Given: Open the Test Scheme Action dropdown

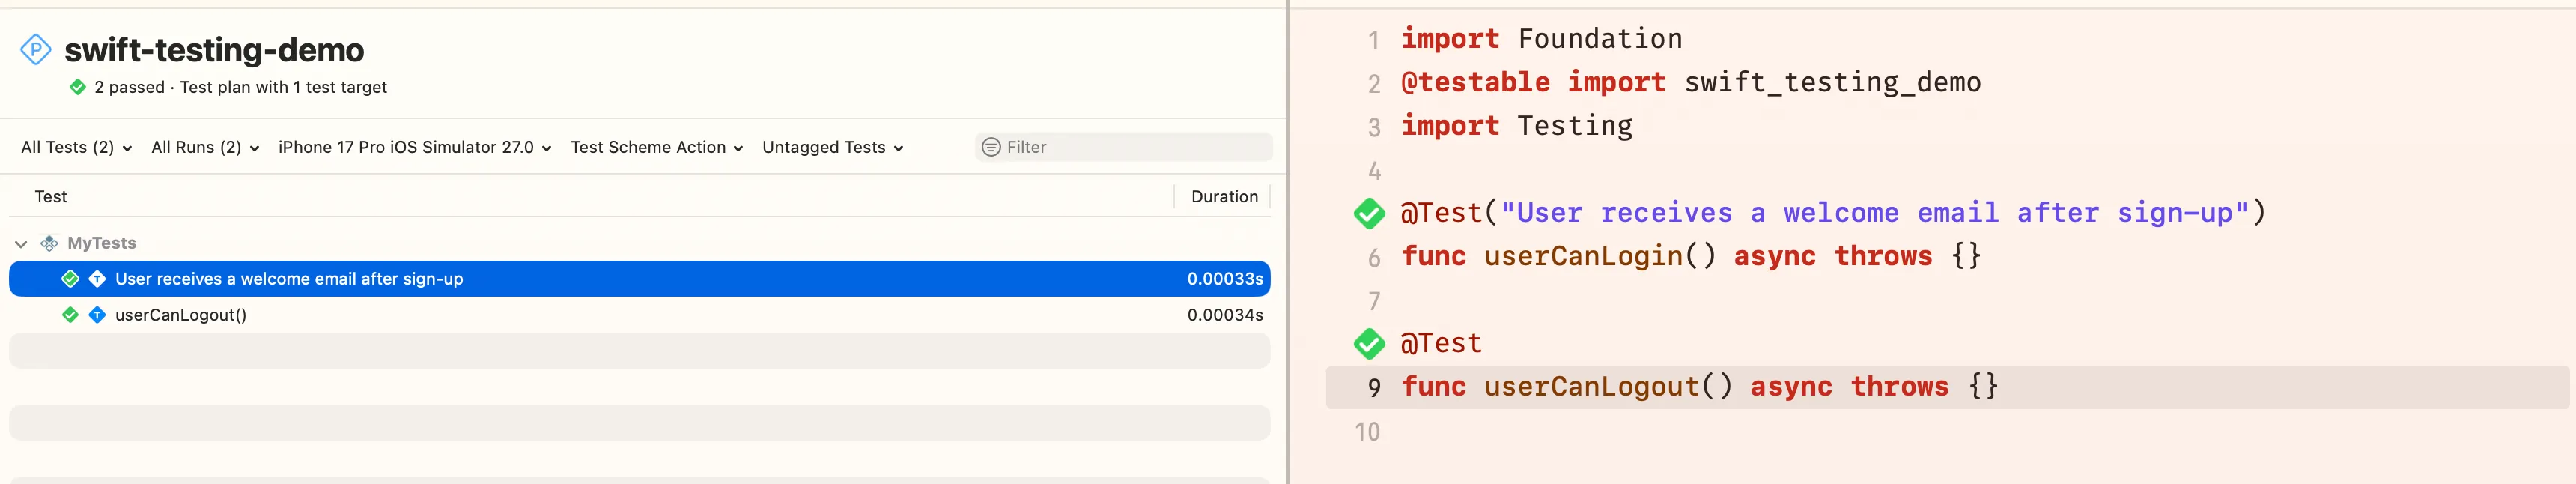Looking at the screenshot, I should [657, 147].
